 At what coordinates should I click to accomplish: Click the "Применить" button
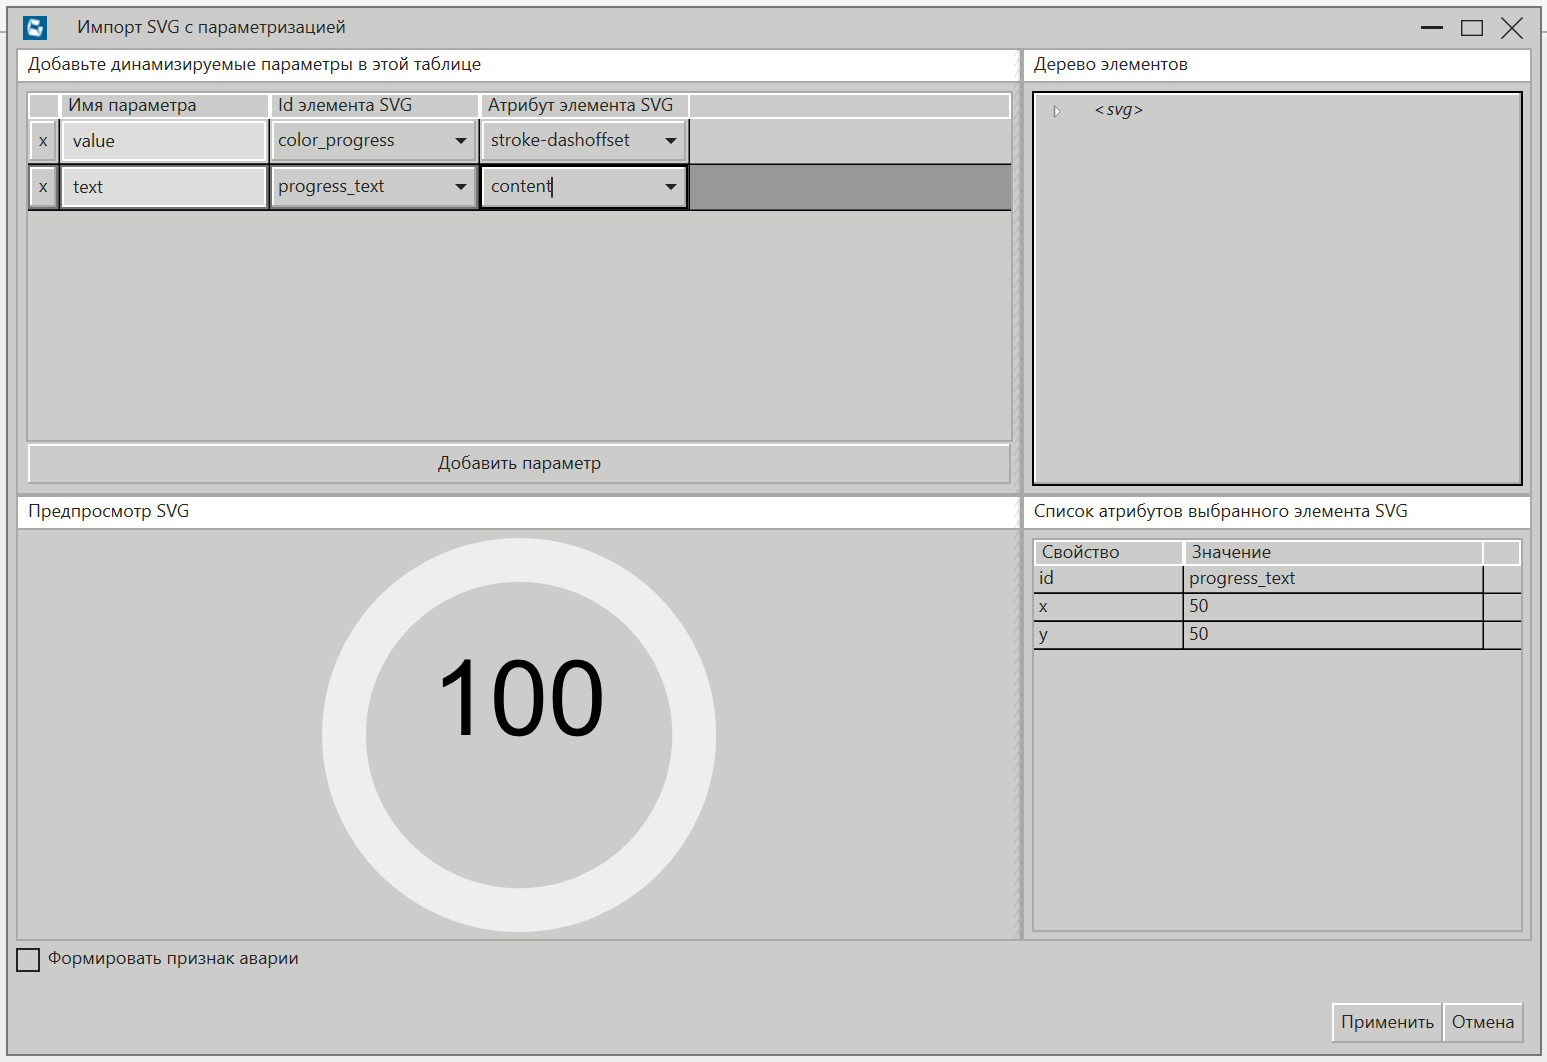tap(1386, 1022)
